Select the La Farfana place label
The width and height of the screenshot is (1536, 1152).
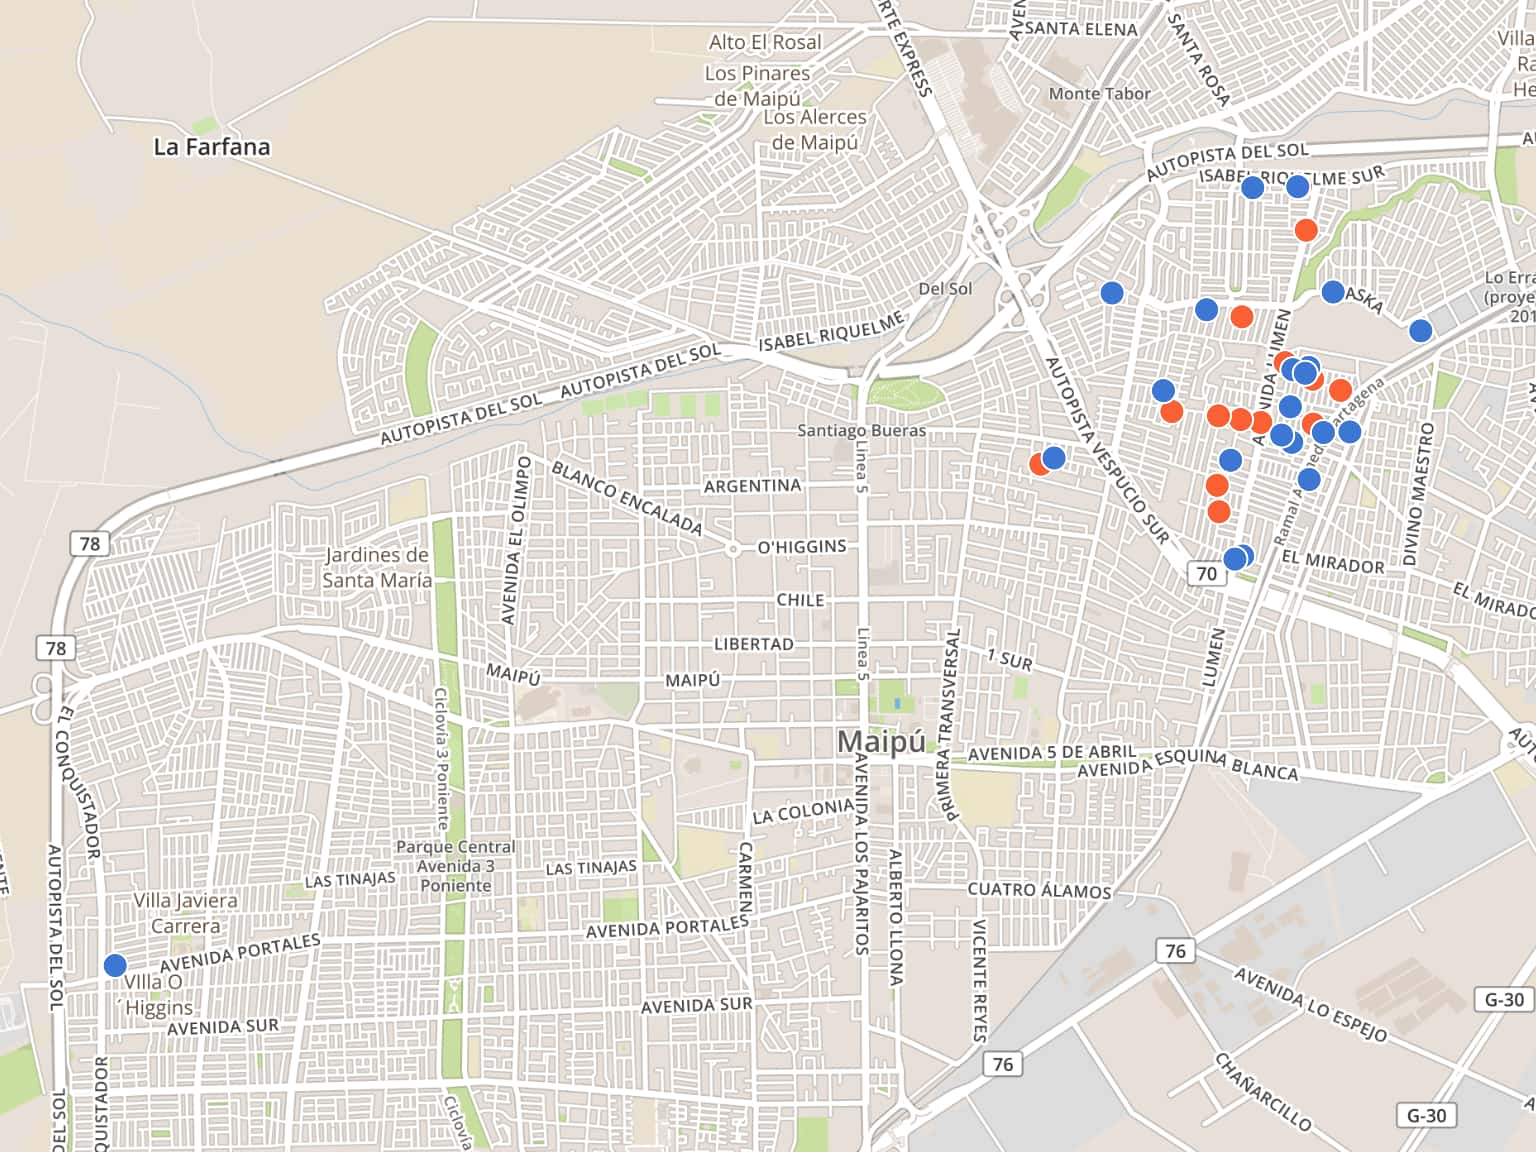point(211,147)
